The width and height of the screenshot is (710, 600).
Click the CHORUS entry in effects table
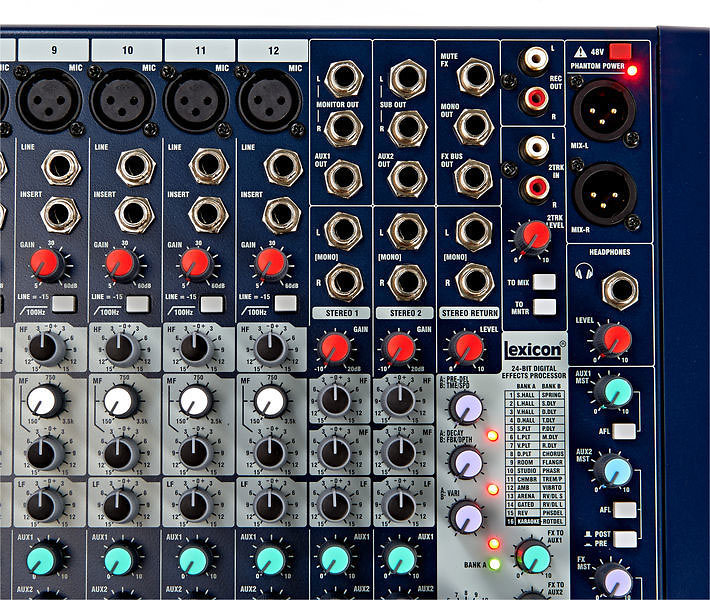point(552,454)
